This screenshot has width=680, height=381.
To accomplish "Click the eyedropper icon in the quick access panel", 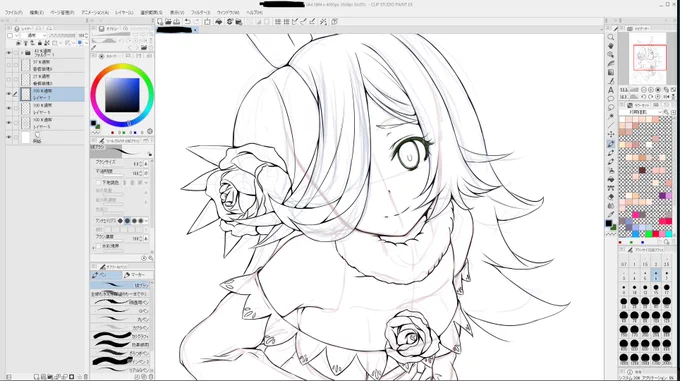I will pyautogui.click(x=94, y=48).
